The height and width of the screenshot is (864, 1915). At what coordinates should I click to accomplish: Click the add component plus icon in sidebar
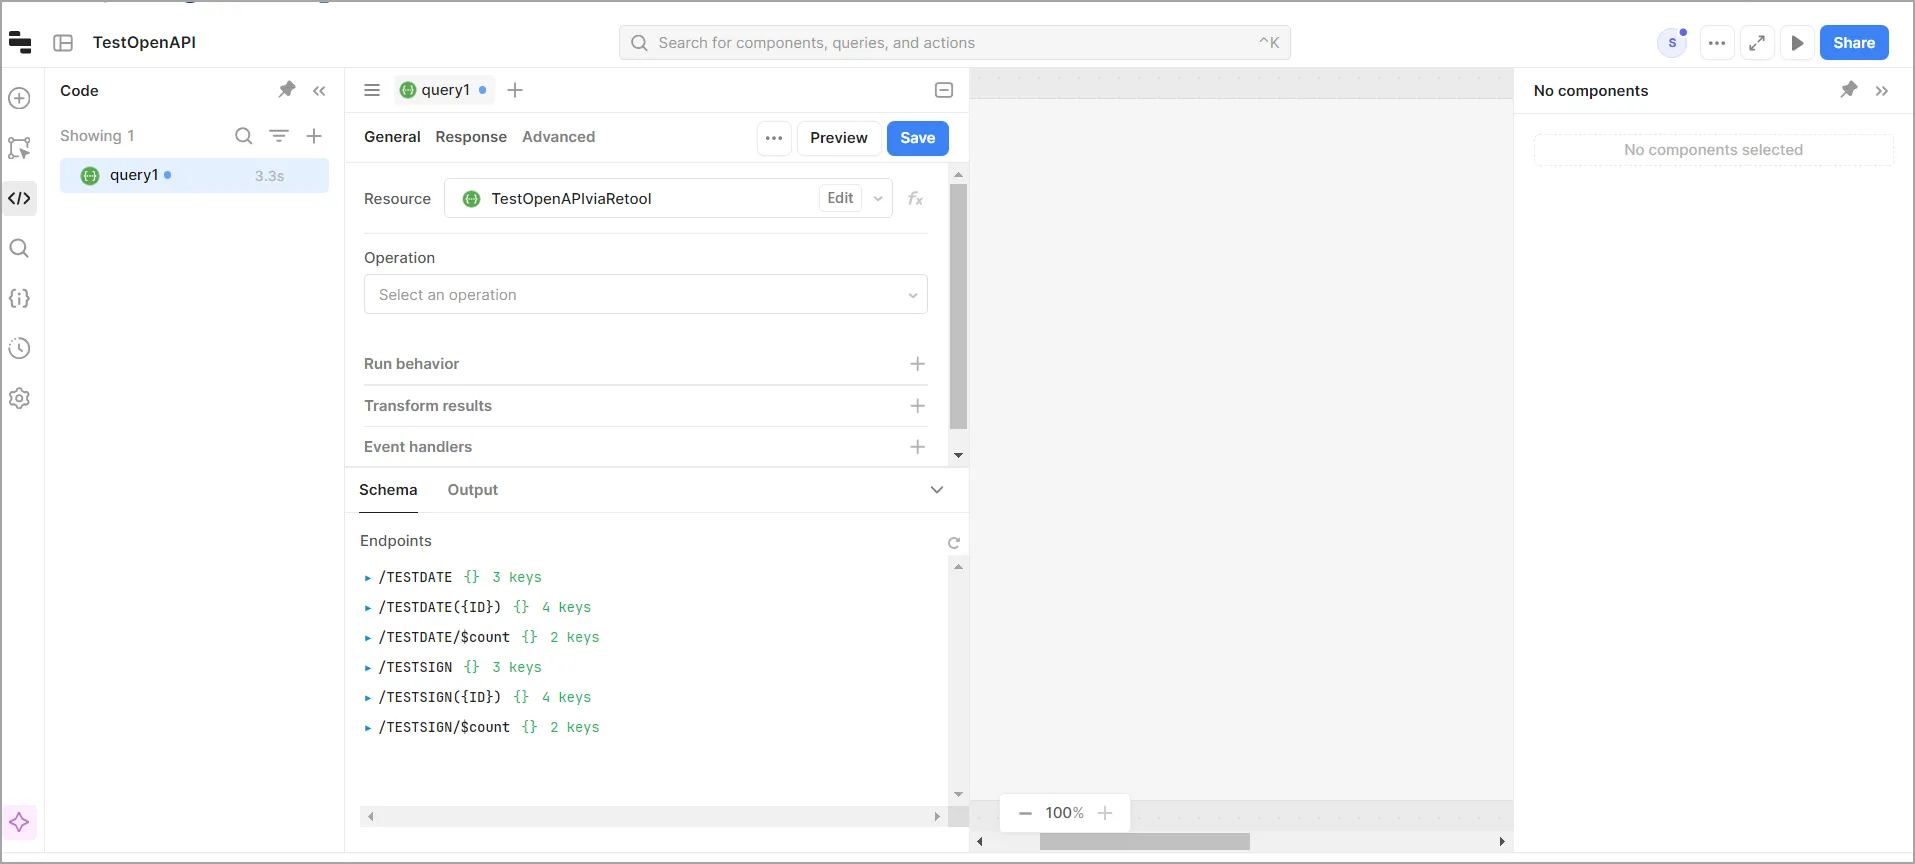pos(19,98)
